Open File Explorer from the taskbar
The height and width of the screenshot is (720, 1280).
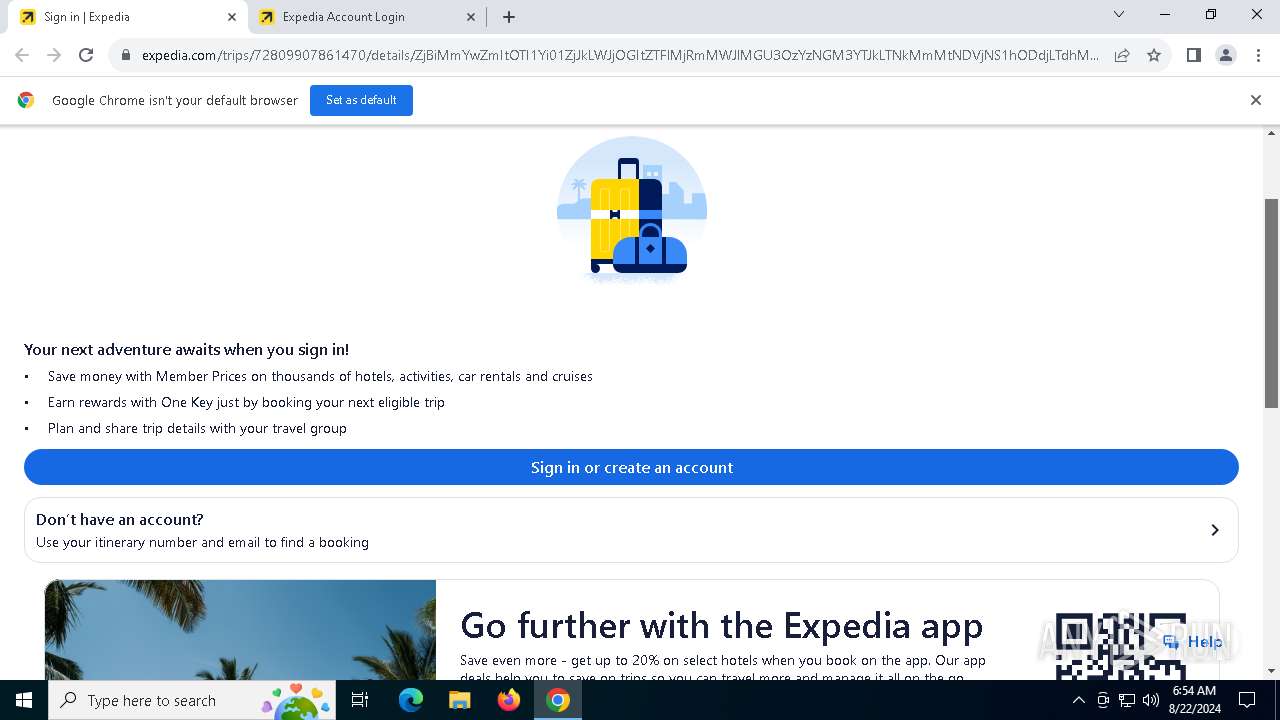459,700
